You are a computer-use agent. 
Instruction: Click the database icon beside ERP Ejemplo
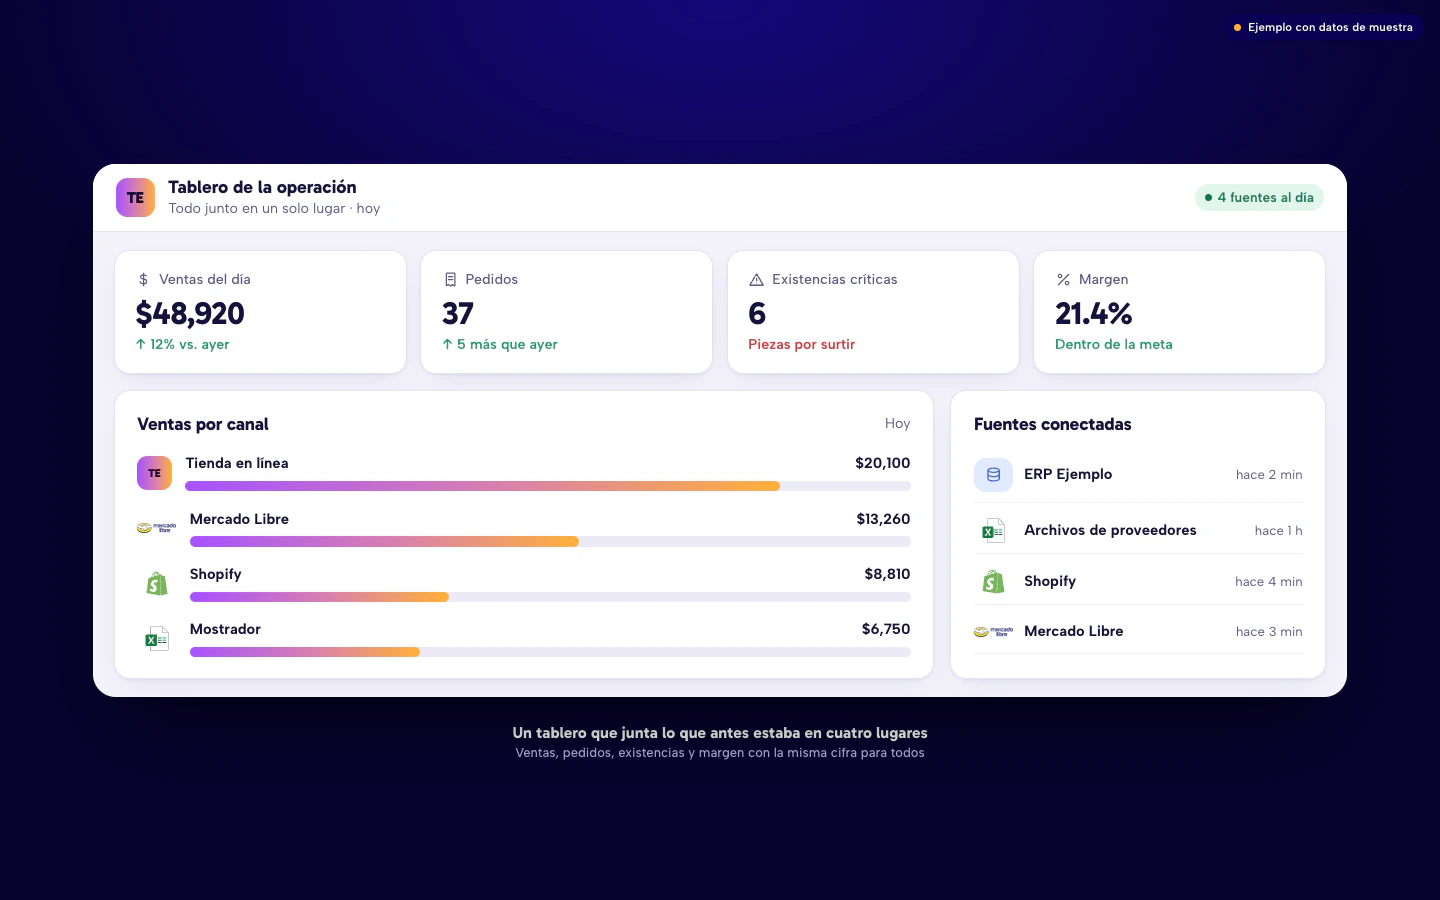tap(993, 475)
